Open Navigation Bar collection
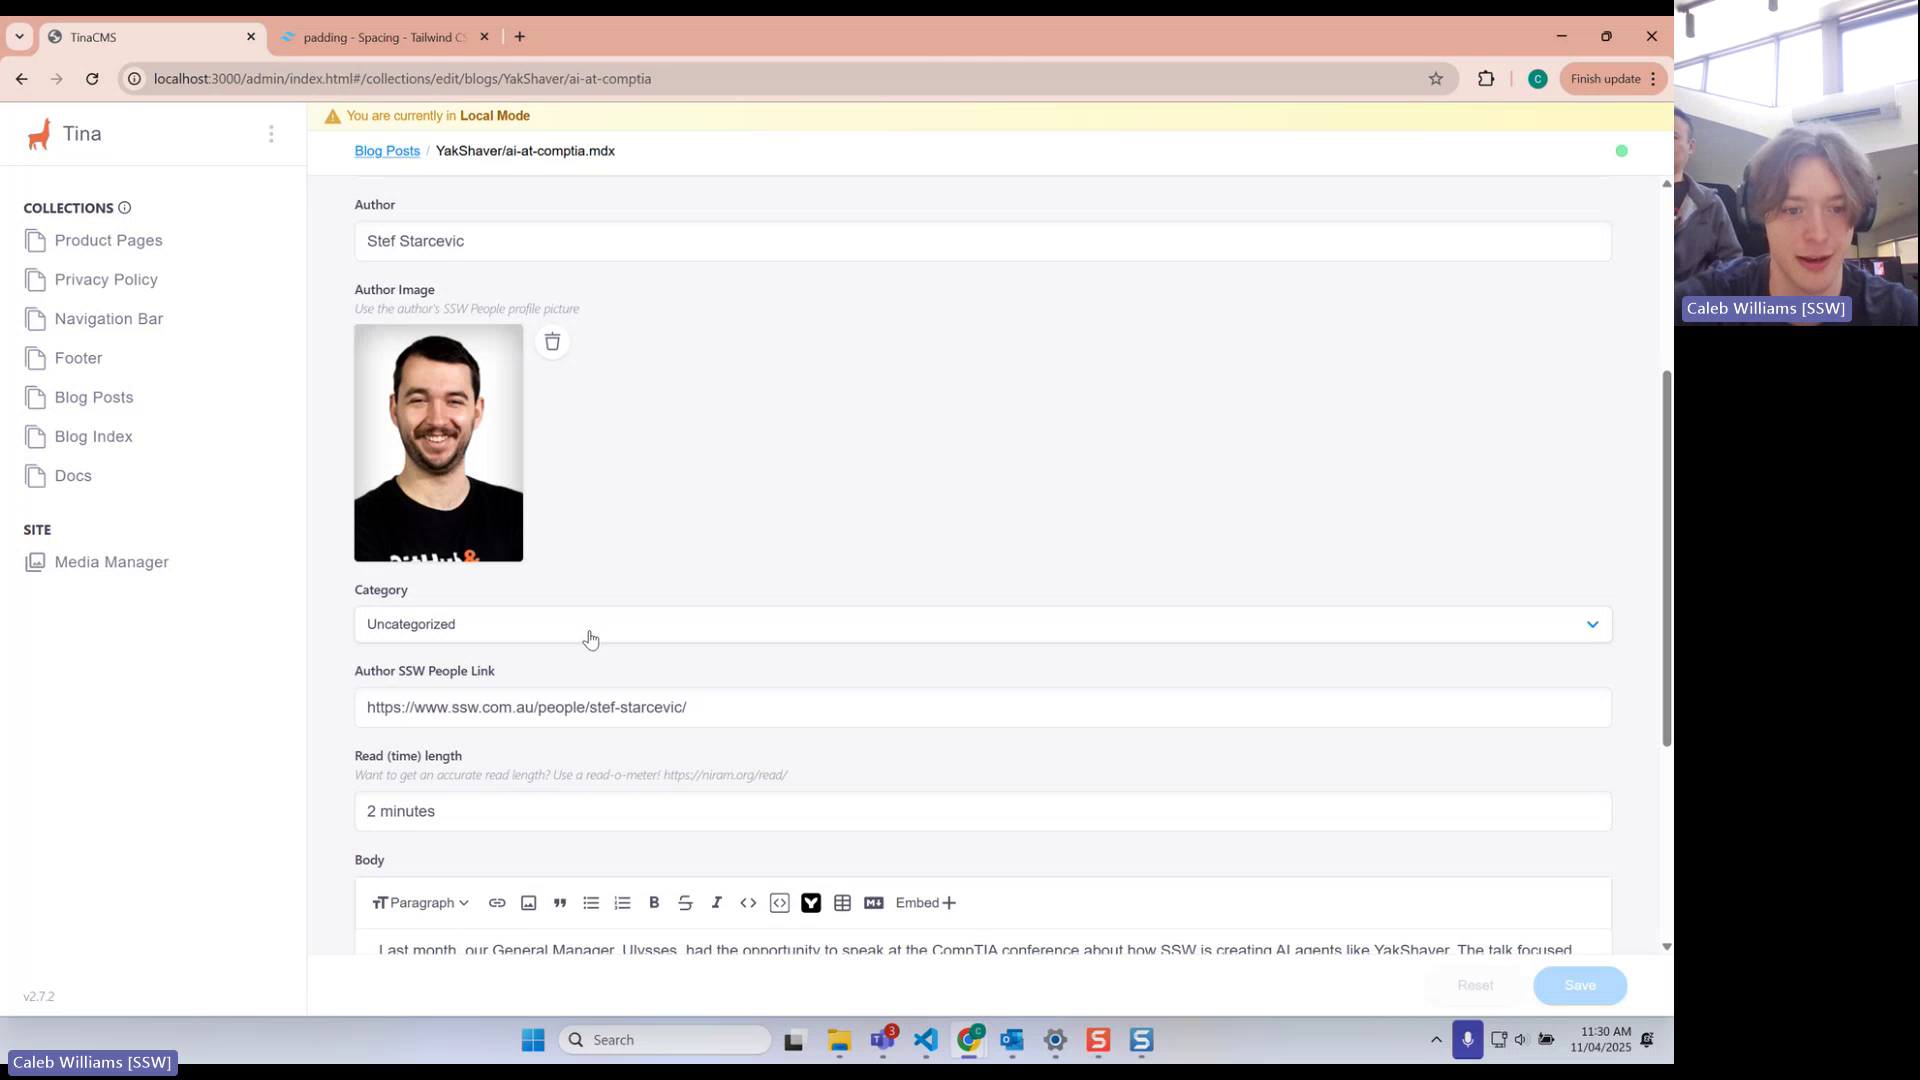This screenshot has width=1920, height=1080. 108,319
